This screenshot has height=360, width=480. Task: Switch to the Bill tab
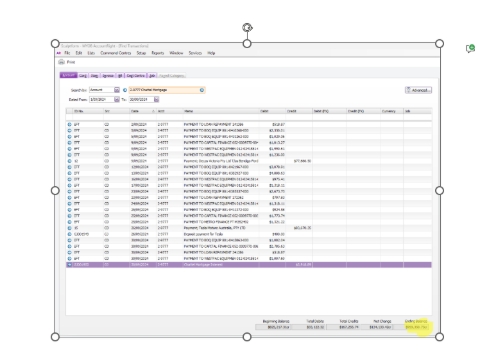click(x=120, y=76)
